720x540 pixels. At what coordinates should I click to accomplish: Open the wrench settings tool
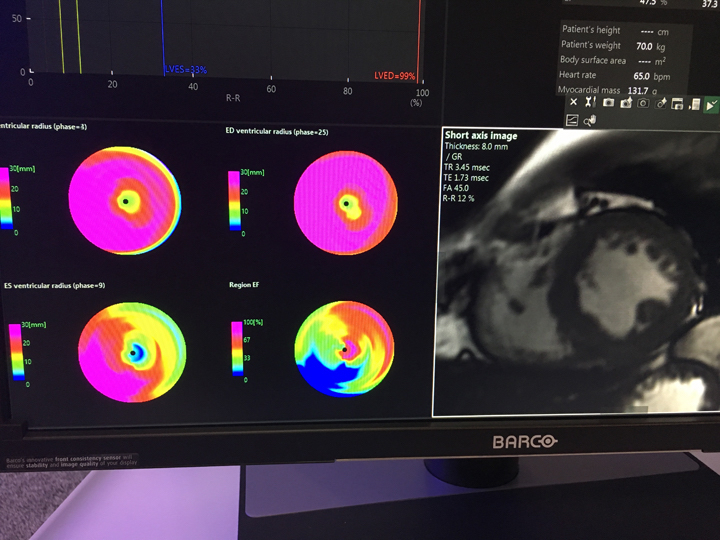pos(589,103)
